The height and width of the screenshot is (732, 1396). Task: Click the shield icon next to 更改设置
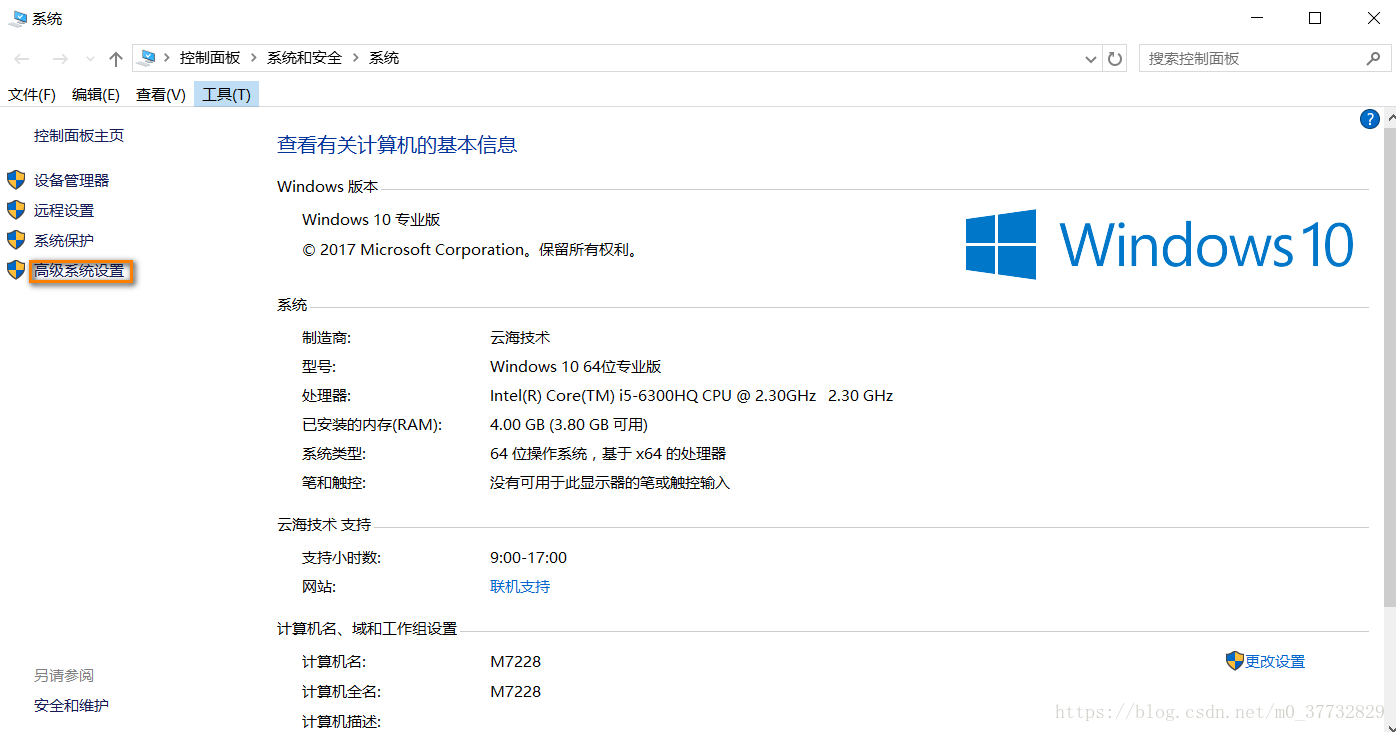click(x=1235, y=661)
